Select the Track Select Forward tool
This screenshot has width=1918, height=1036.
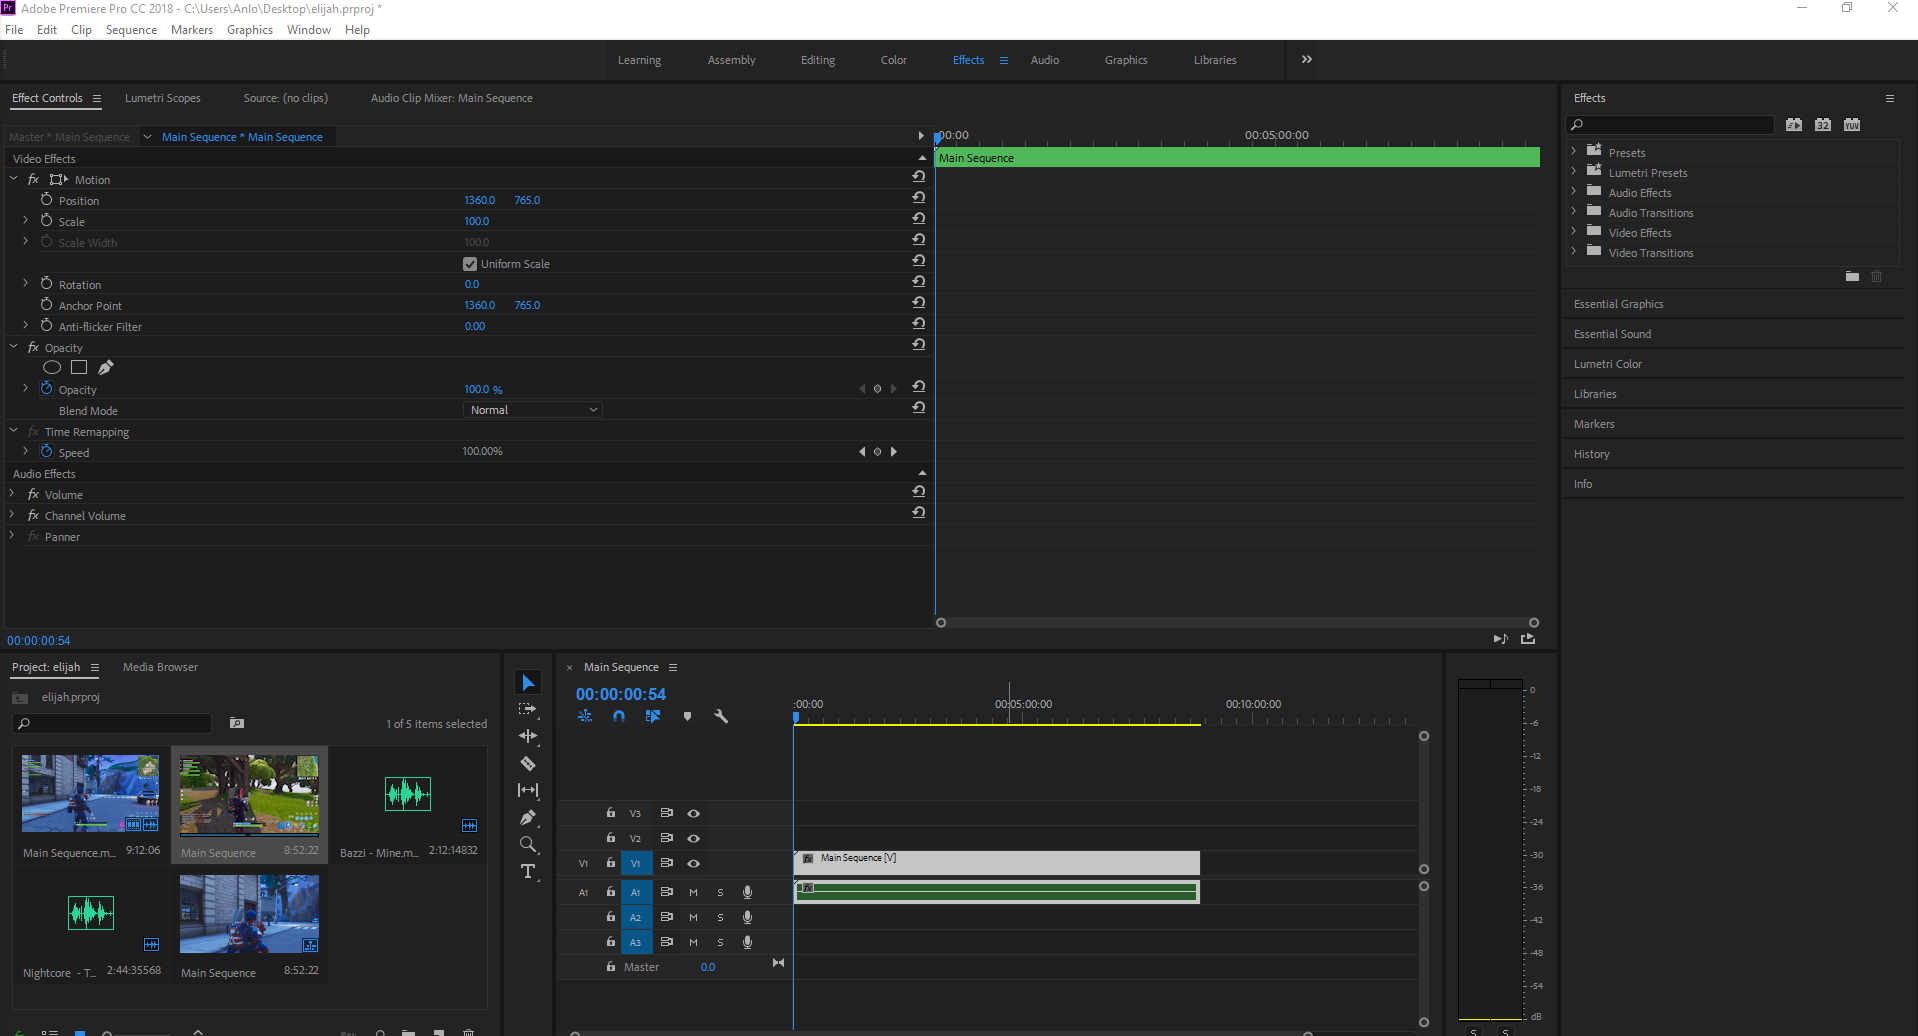tap(528, 709)
